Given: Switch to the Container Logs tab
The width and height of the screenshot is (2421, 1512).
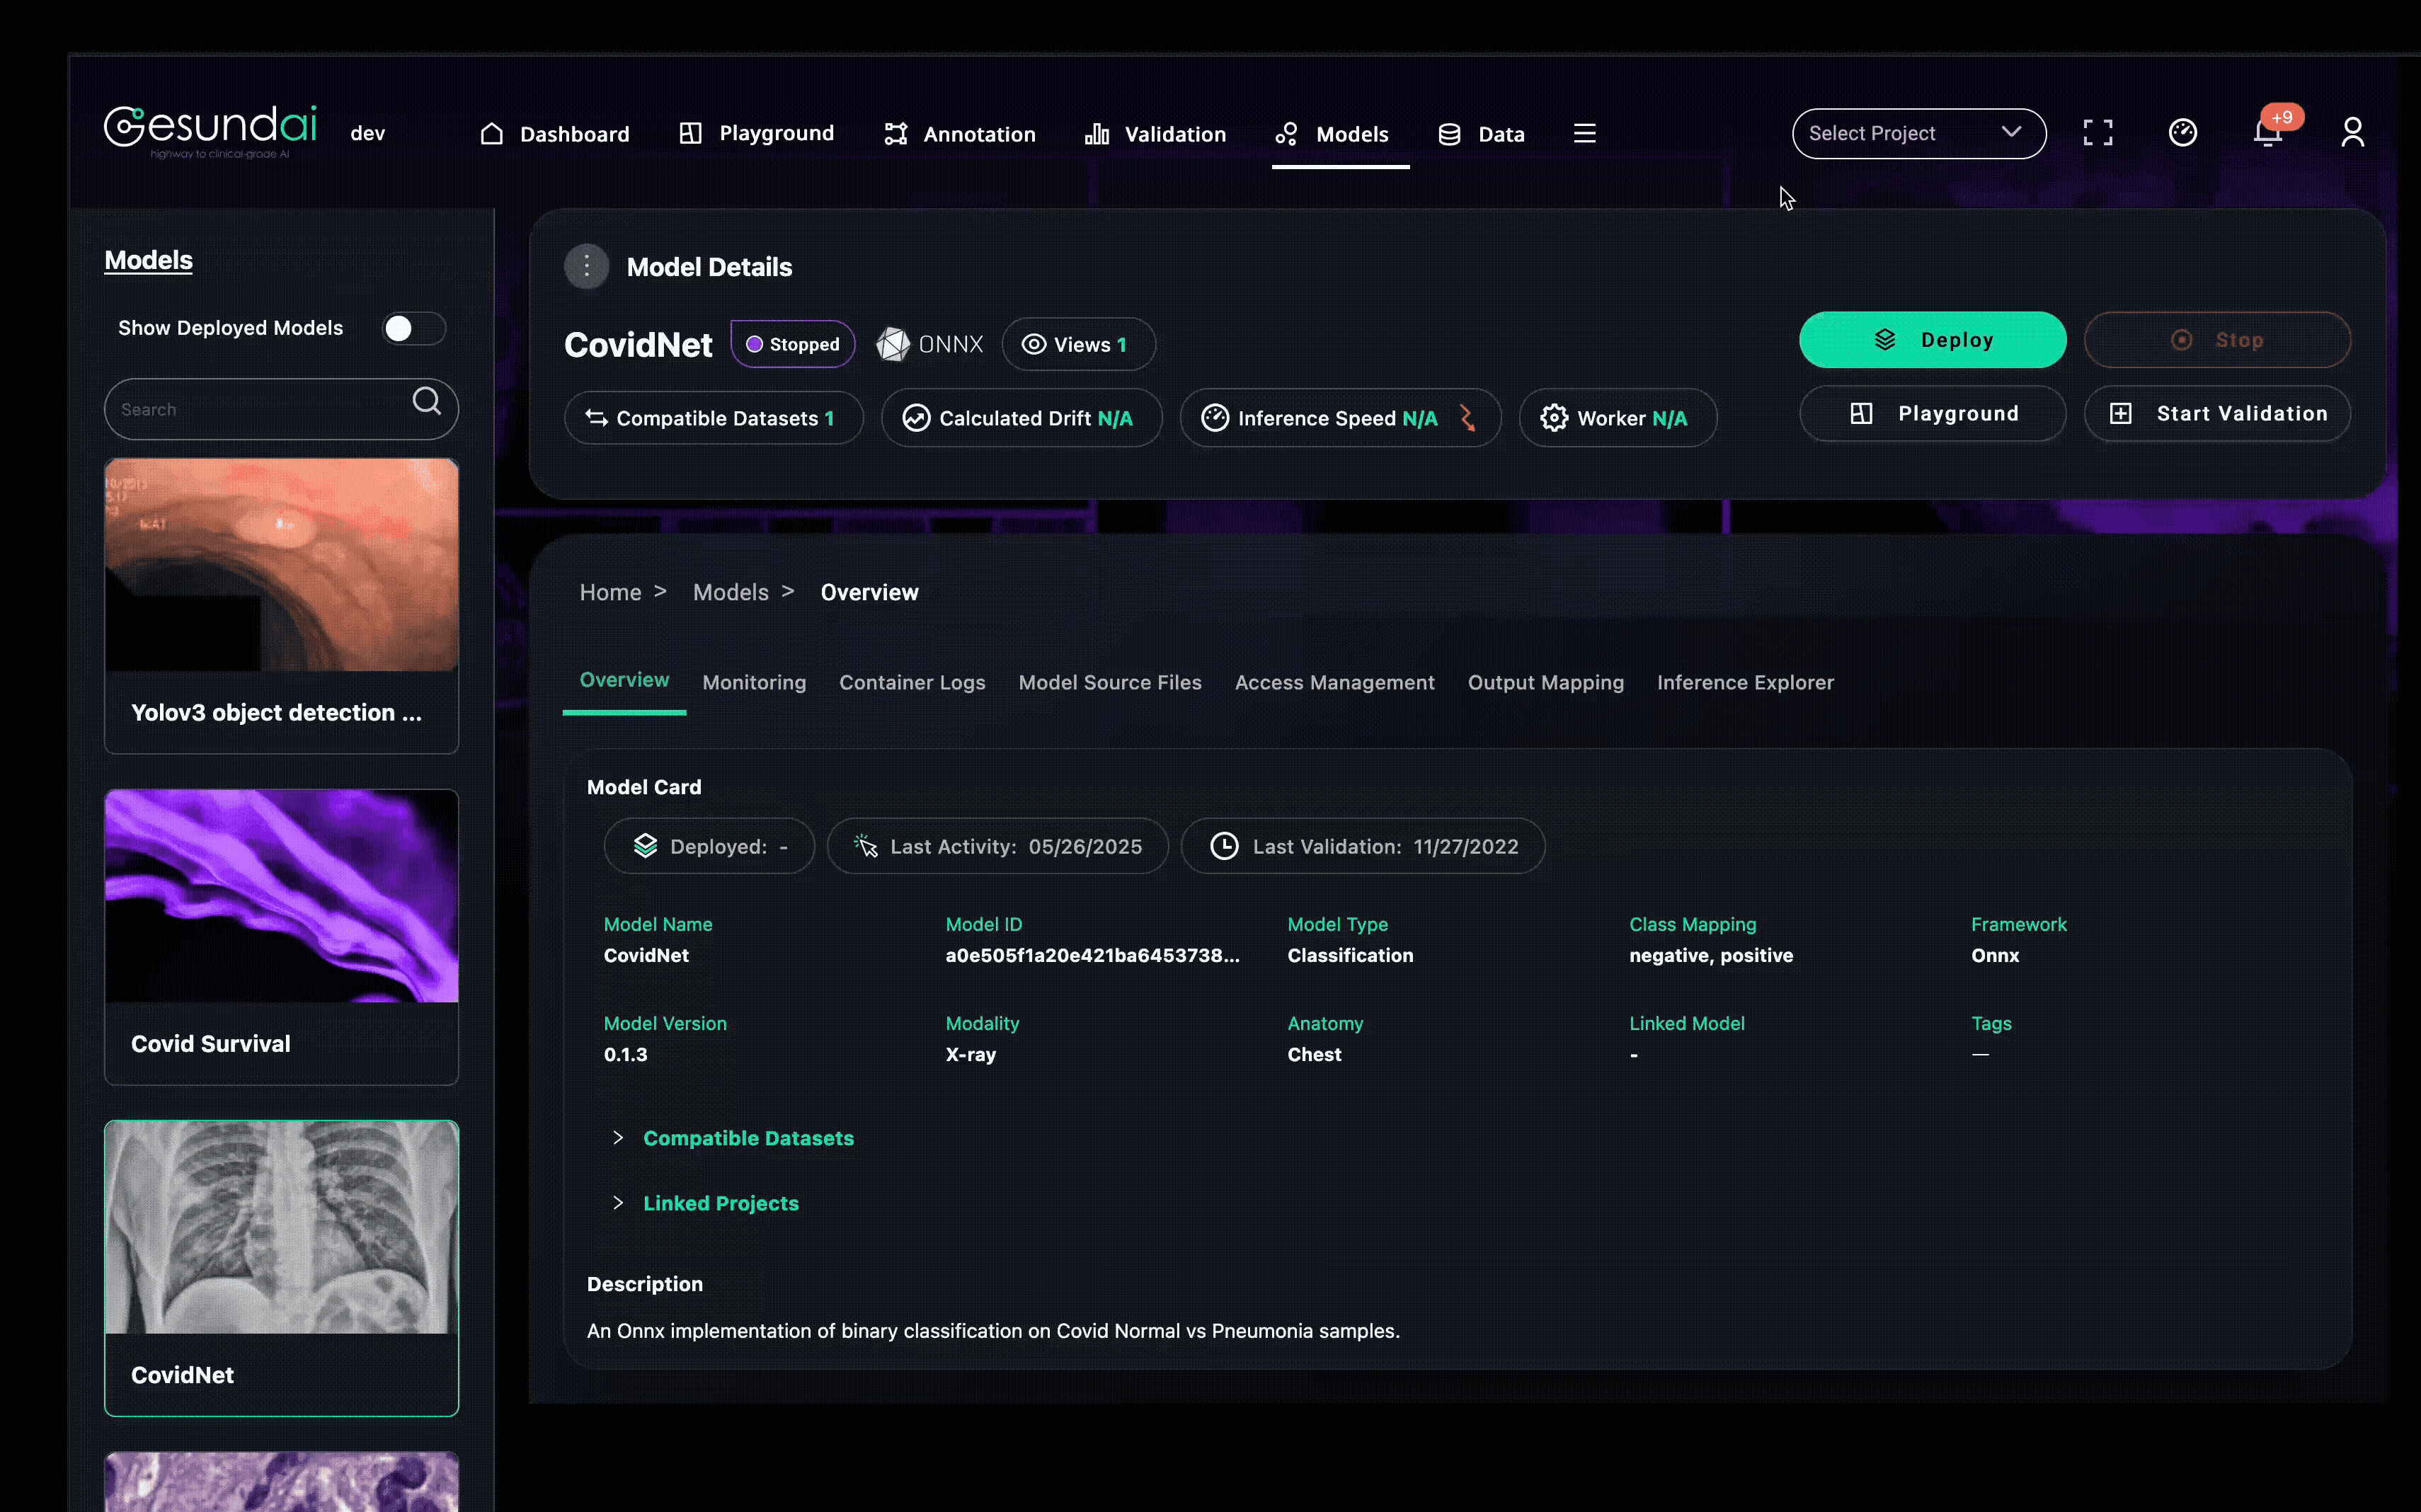Looking at the screenshot, I should coord(912,682).
